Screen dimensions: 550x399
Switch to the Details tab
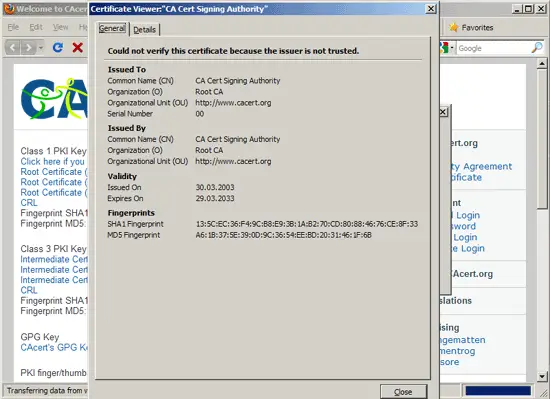[145, 29]
